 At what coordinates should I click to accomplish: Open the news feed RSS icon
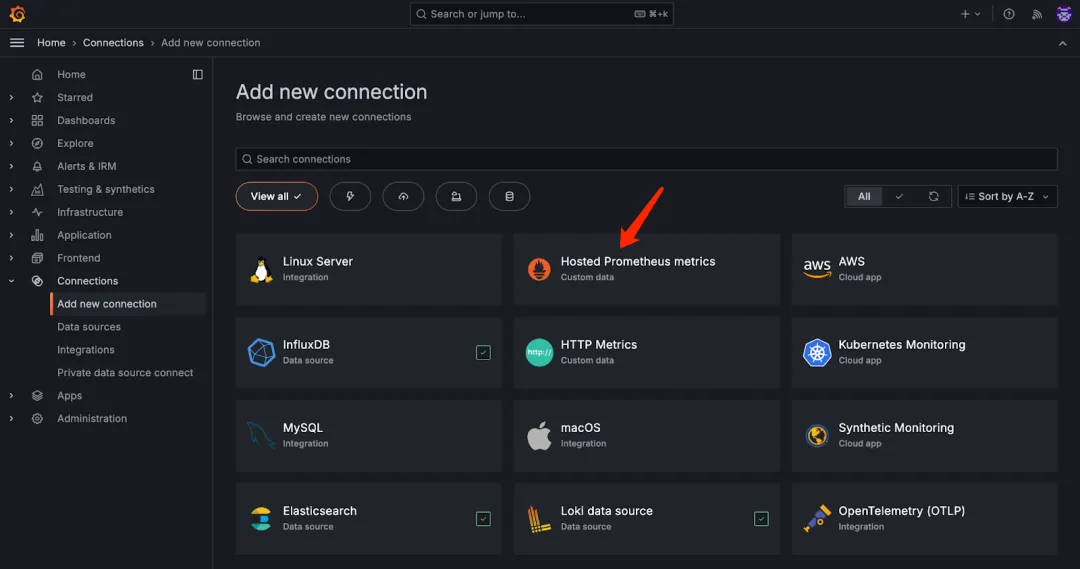coord(1037,14)
